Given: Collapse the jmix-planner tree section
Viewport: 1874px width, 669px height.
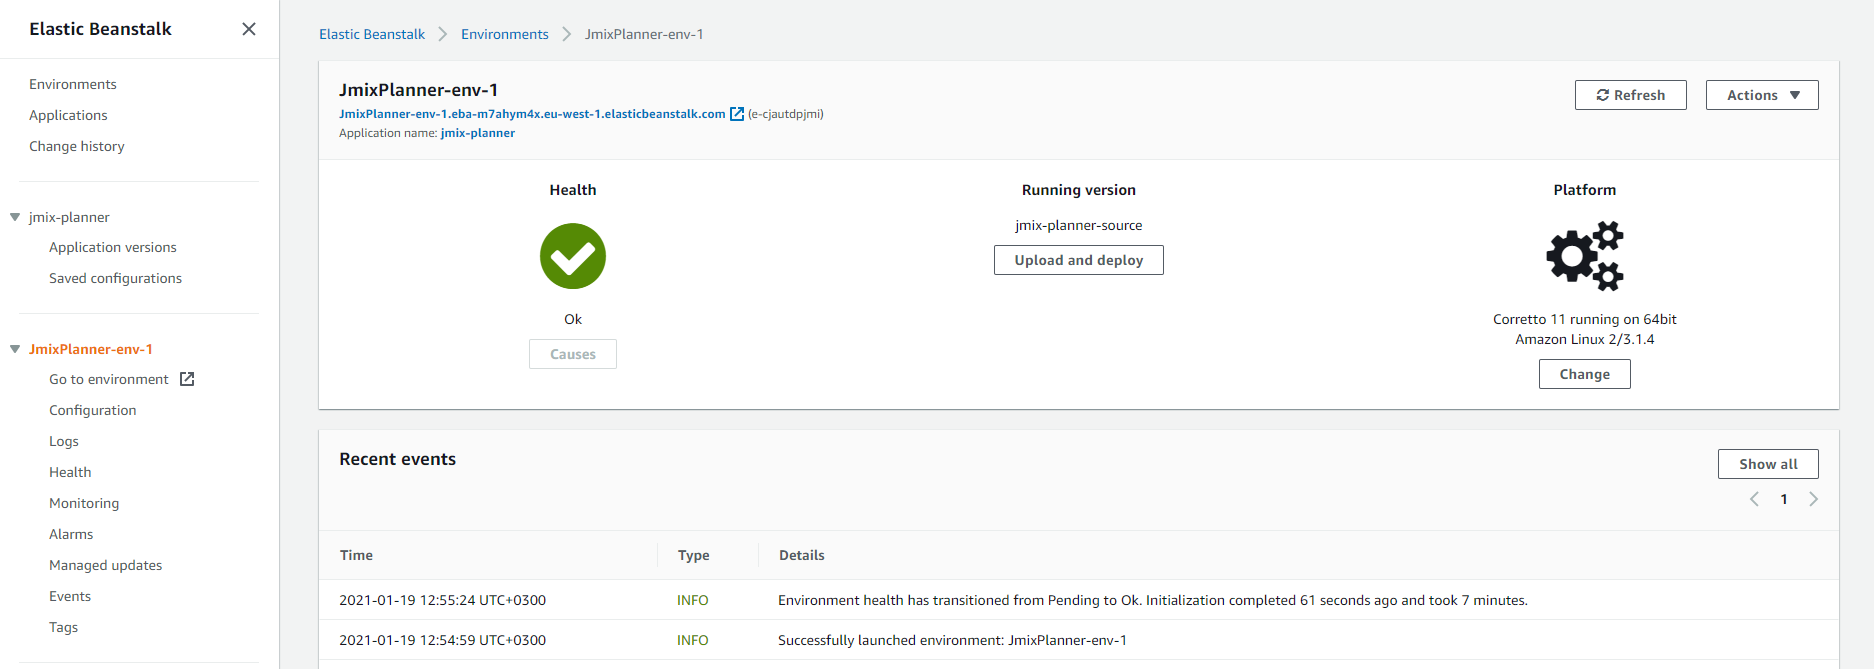Looking at the screenshot, I should coord(15,217).
